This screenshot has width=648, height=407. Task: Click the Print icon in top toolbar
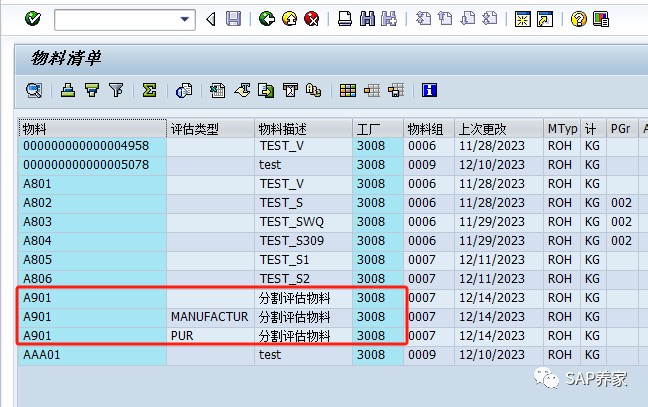[345, 19]
